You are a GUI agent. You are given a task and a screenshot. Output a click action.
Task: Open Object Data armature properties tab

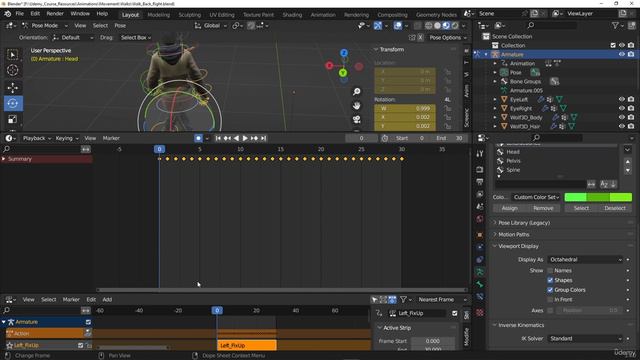tap(480, 272)
